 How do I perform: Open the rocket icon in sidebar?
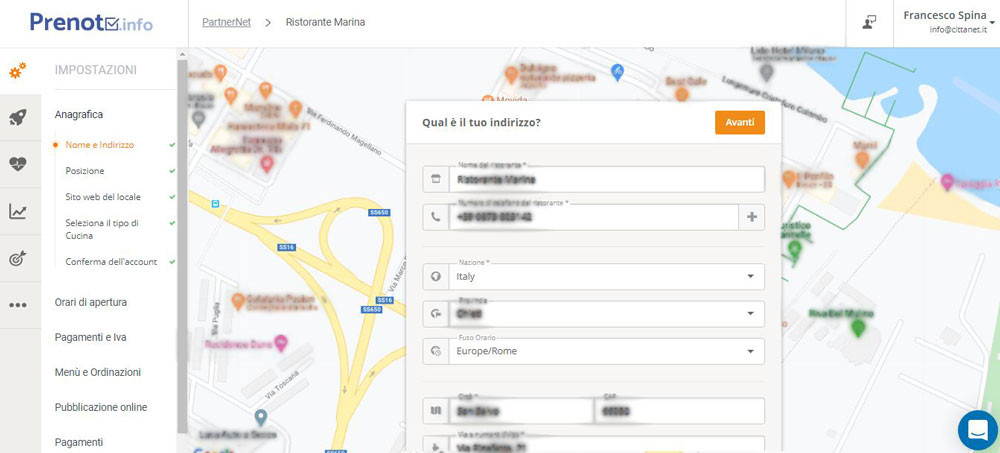(18, 118)
